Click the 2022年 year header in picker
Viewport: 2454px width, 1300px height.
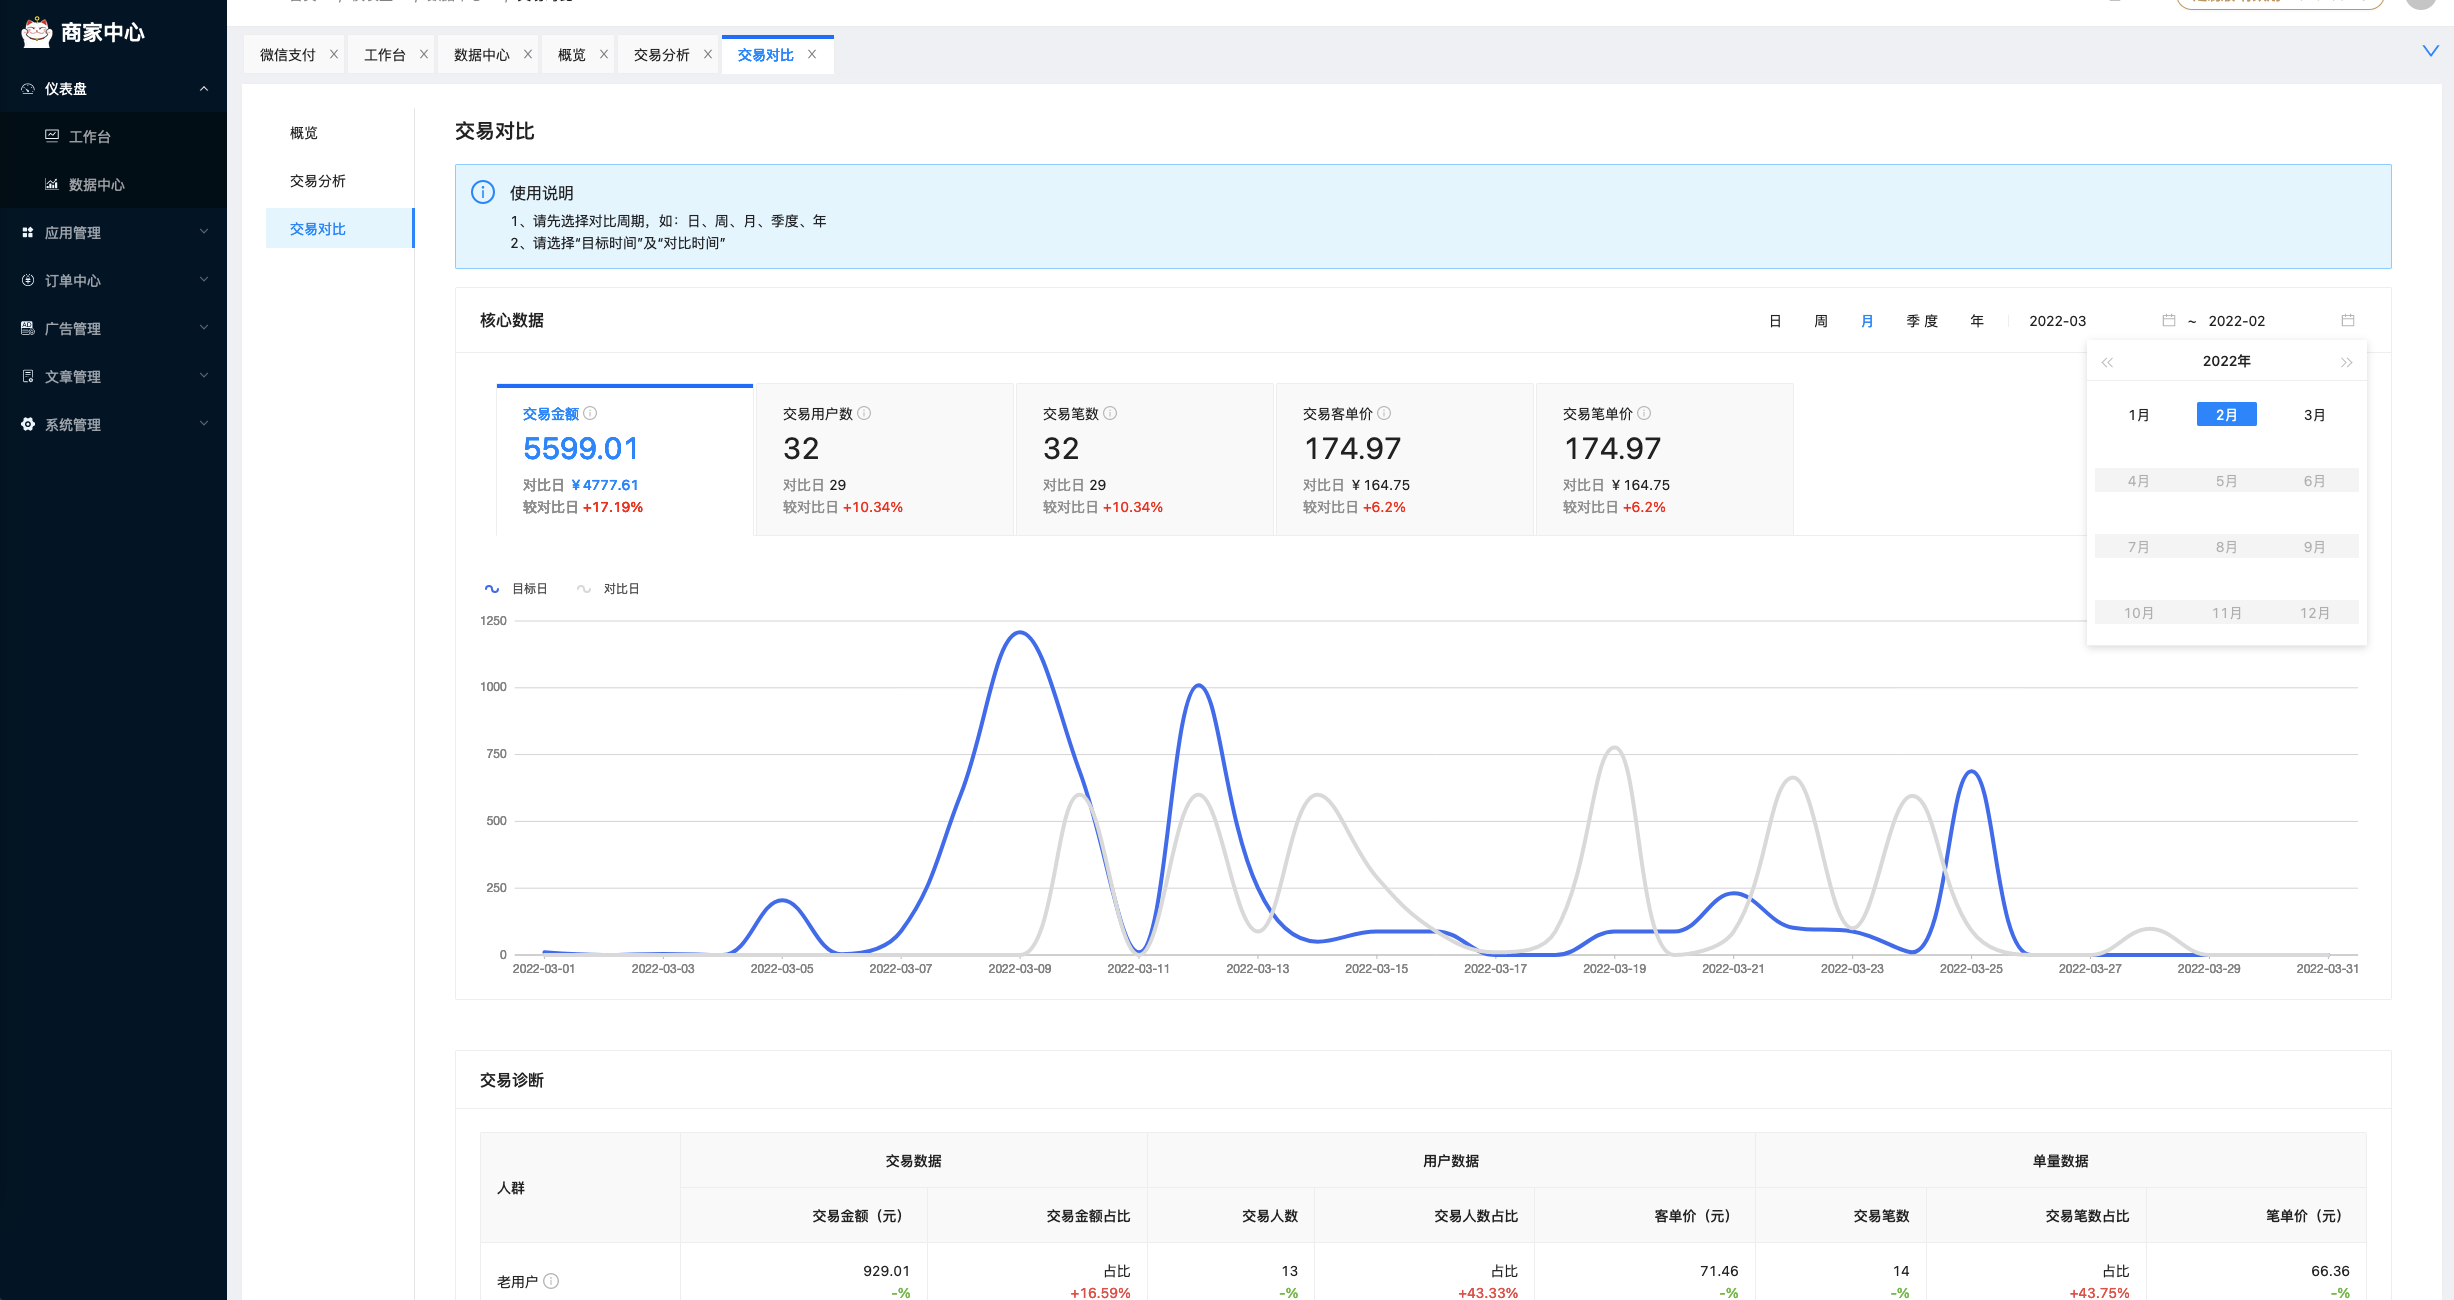pos(2226,361)
